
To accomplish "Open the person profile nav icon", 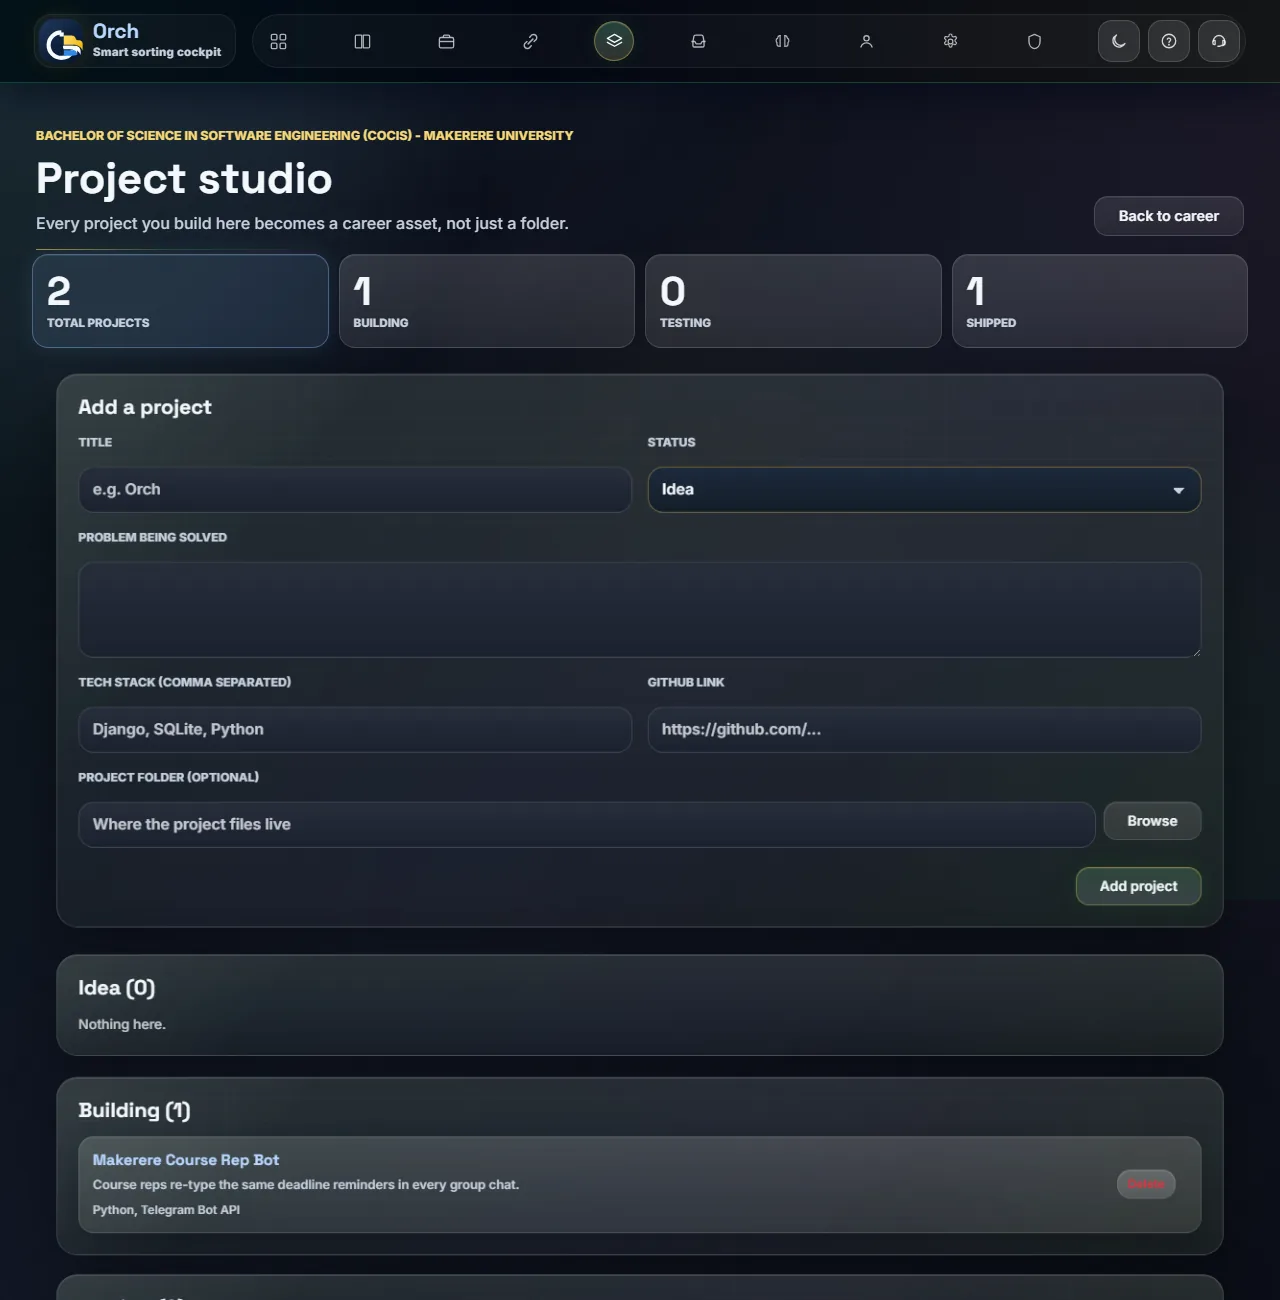I will (x=866, y=41).
